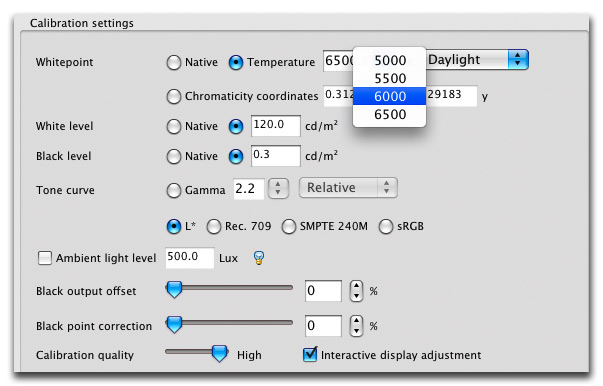Image resolution: width=603 pixels, height=386 pixels.
Task: Select SMPTE 240M tone curve option
Action: coord(288,226)
